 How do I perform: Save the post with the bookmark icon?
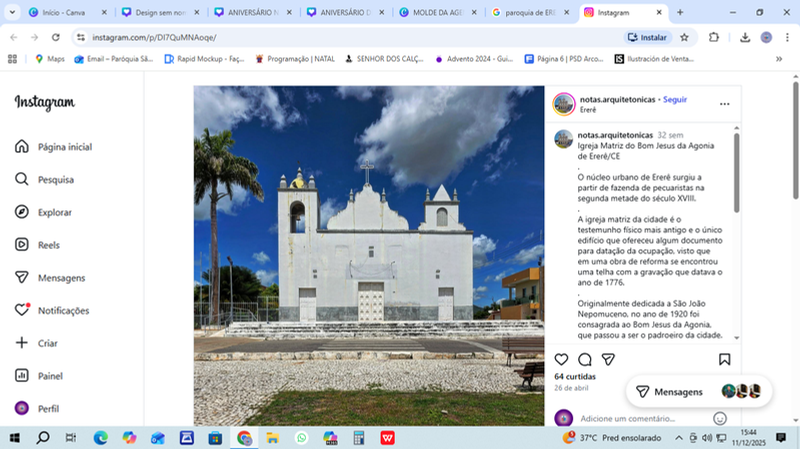724,360
